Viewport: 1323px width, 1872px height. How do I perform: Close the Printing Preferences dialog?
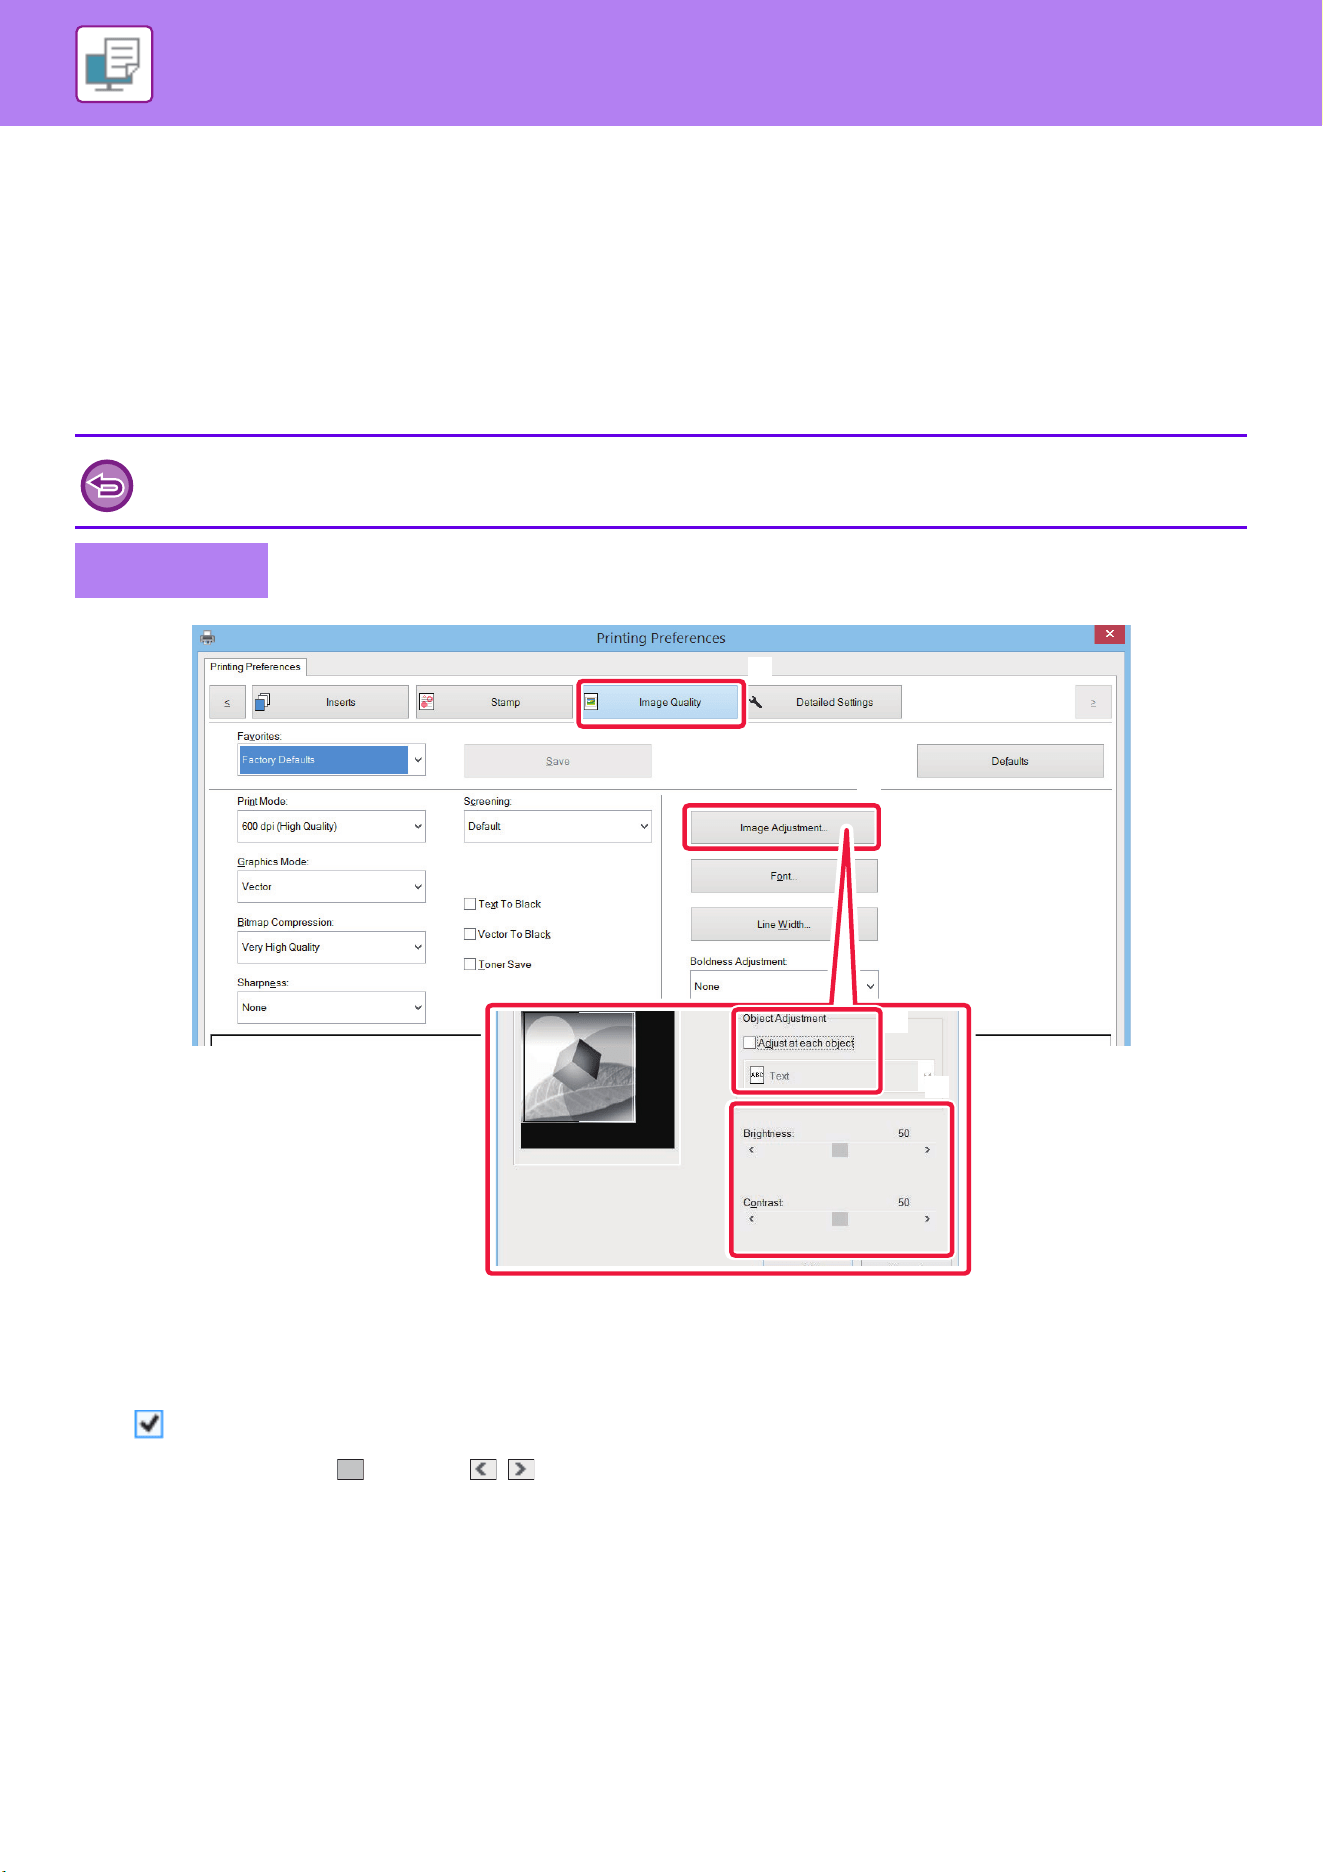(1110, 634)
